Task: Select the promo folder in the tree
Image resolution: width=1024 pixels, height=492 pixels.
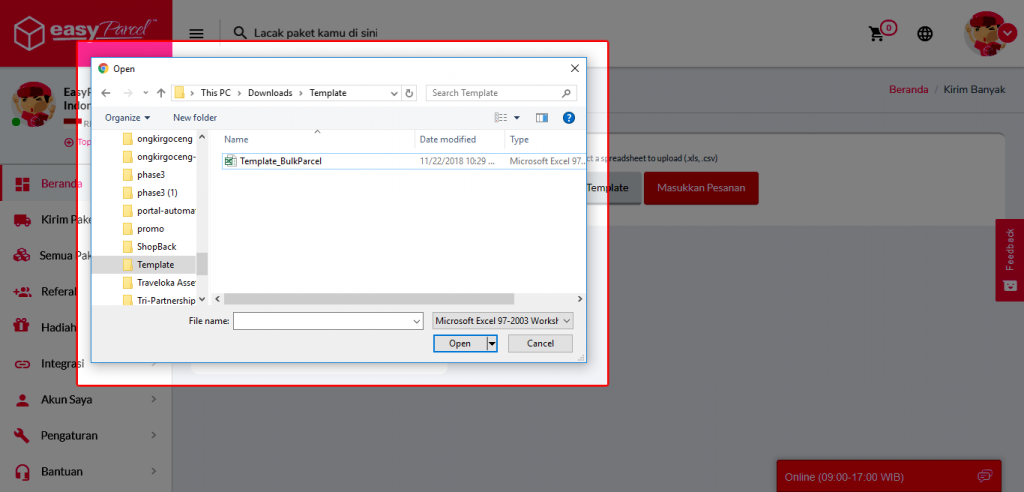Action: (x=150, y=229)
